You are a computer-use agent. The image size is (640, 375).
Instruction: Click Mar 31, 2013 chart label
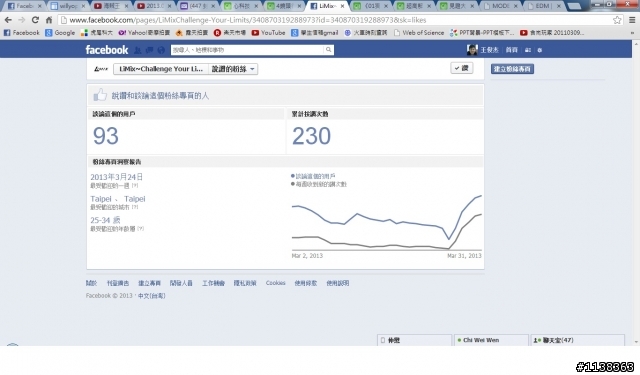pos(464,256)
